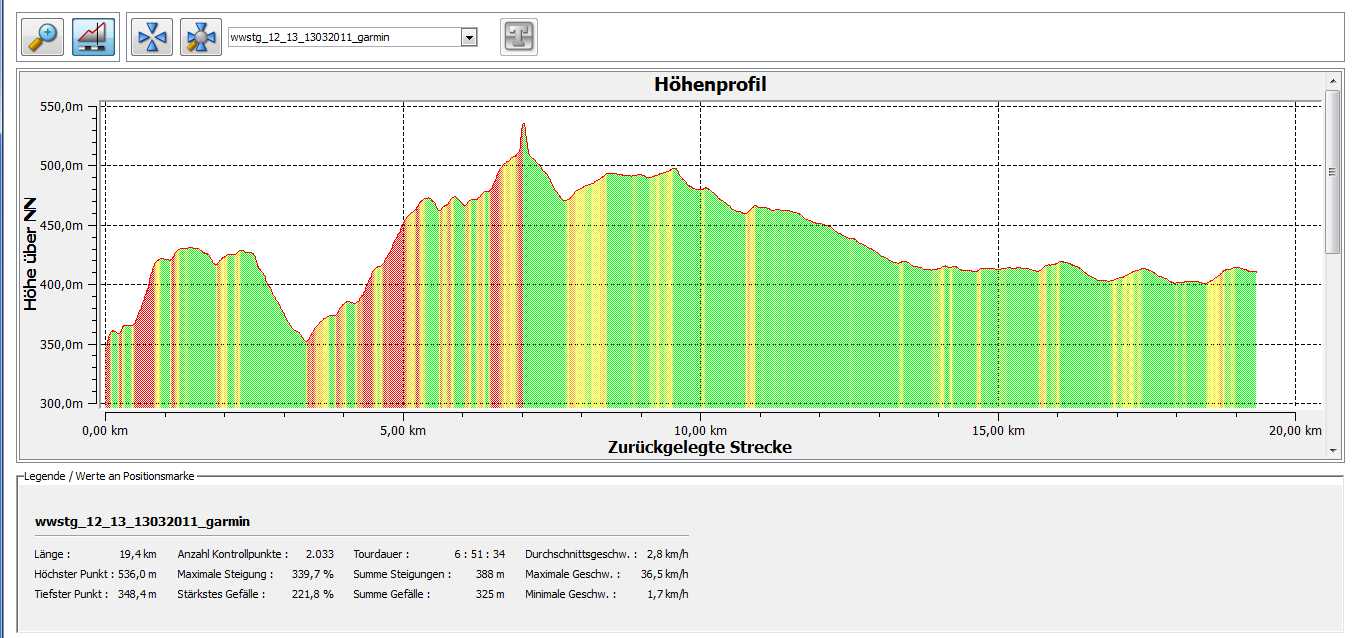This screenshot has height=638, width=1355.
Task: Click the chart scrollbar up arrow
Action: coord(1332,80)
